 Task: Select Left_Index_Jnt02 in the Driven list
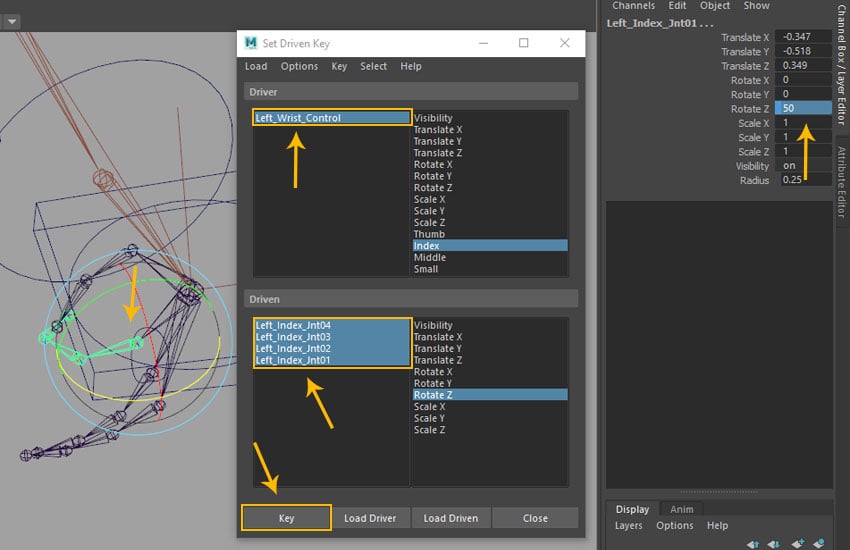[331, 348]
